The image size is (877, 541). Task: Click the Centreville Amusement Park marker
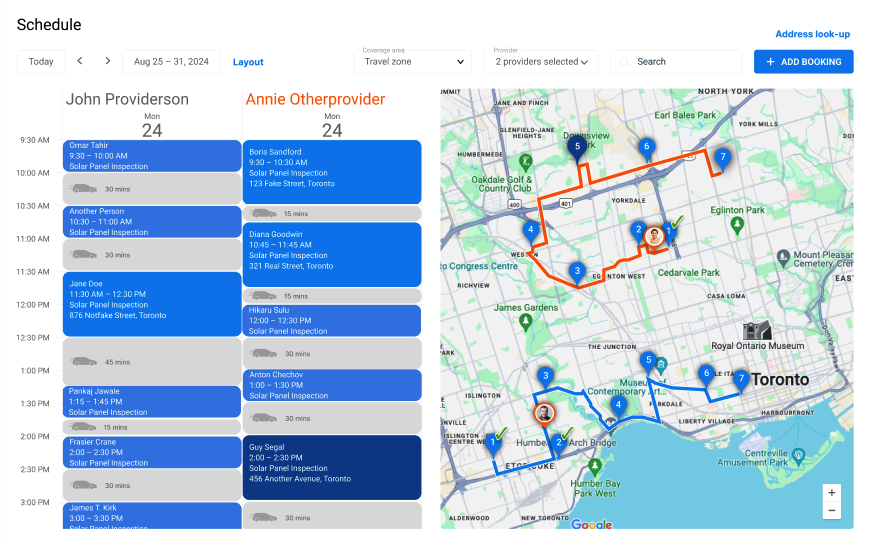click(799, 455)
